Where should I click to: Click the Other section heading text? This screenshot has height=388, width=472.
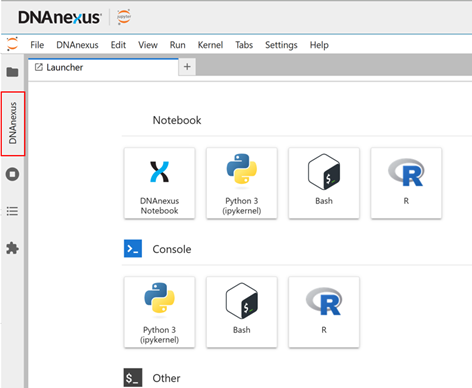click(x=166, y=378)
